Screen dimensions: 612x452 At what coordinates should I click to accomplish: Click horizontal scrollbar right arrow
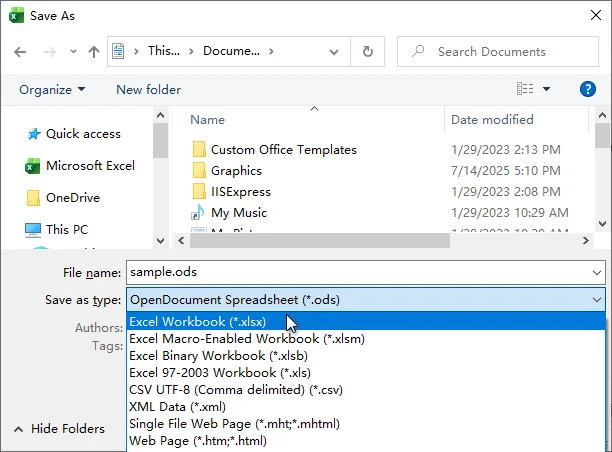tap(585, 240)
